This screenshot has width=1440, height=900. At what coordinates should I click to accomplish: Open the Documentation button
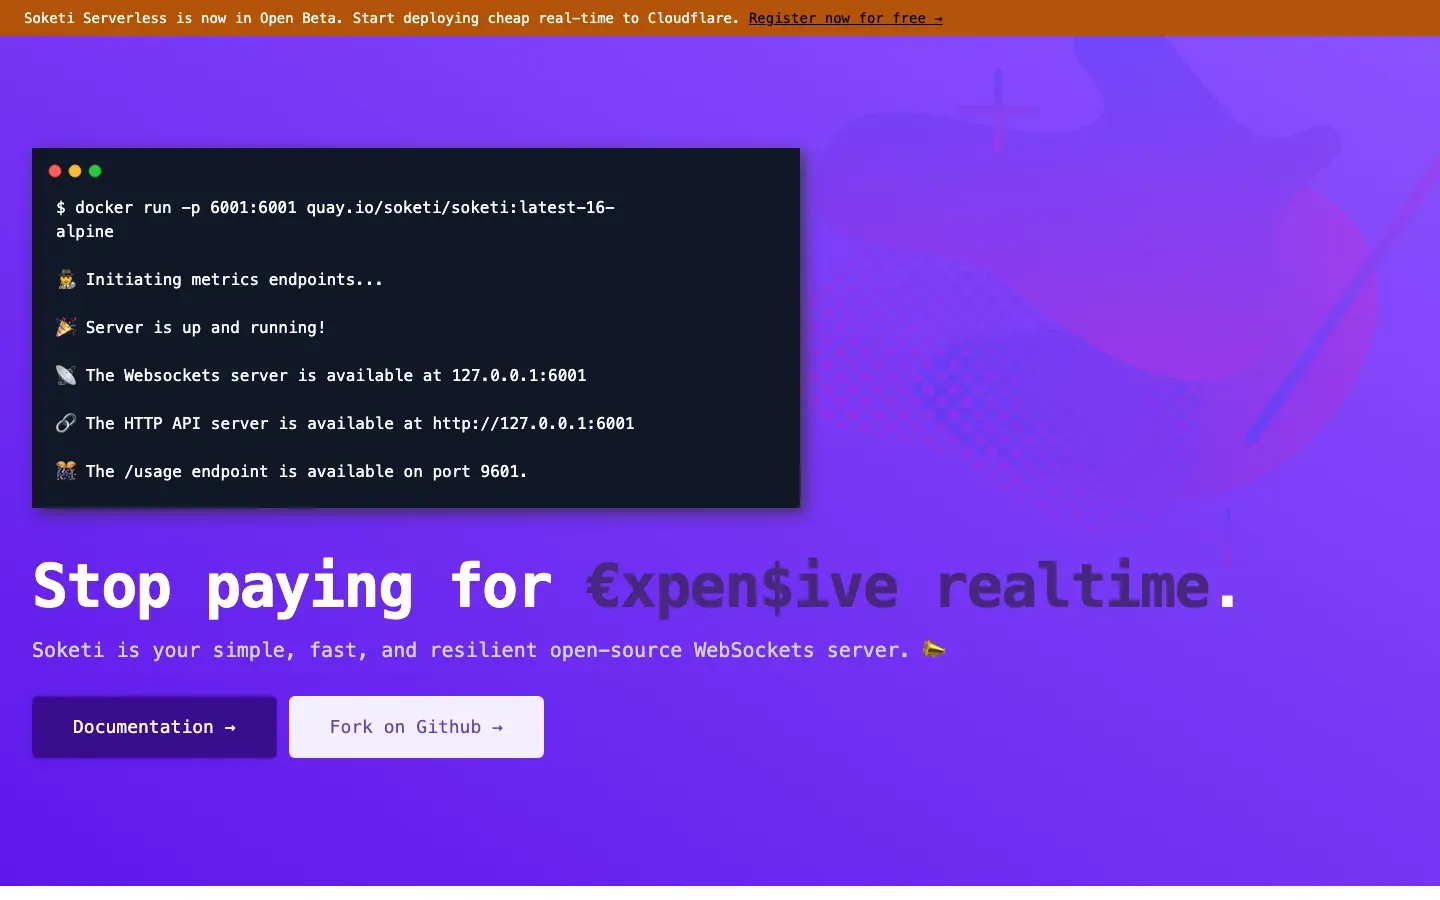coord(154,727)
